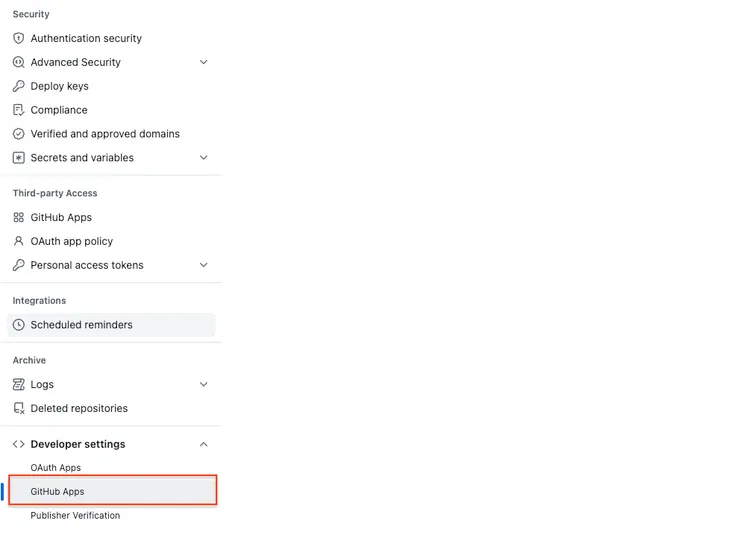Click the Verified domains checkmark icon
The width and height of the screenshot is (740, 548).
(18, 134)
